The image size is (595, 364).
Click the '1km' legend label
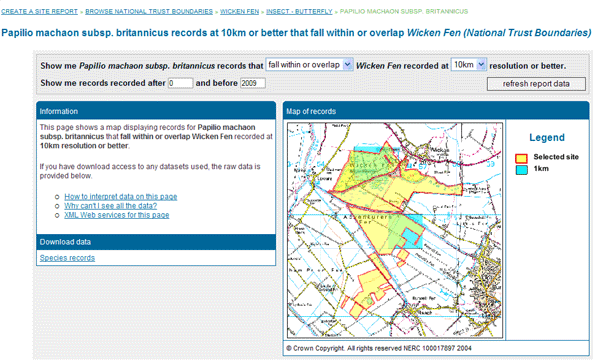[541, 169]
